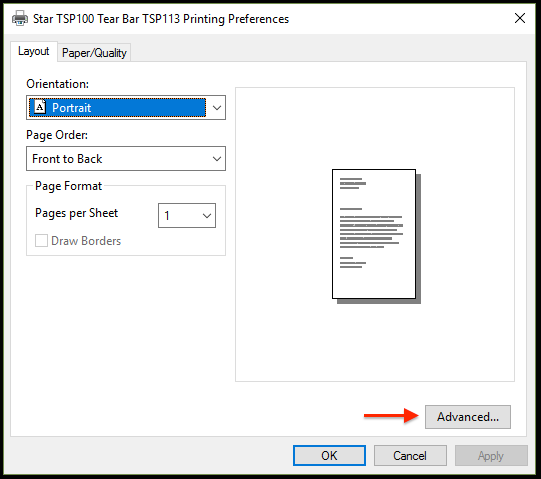The width and height of the screenshot is (541, 479).
Task: Click the Draw Borders label
Action: 86,241
